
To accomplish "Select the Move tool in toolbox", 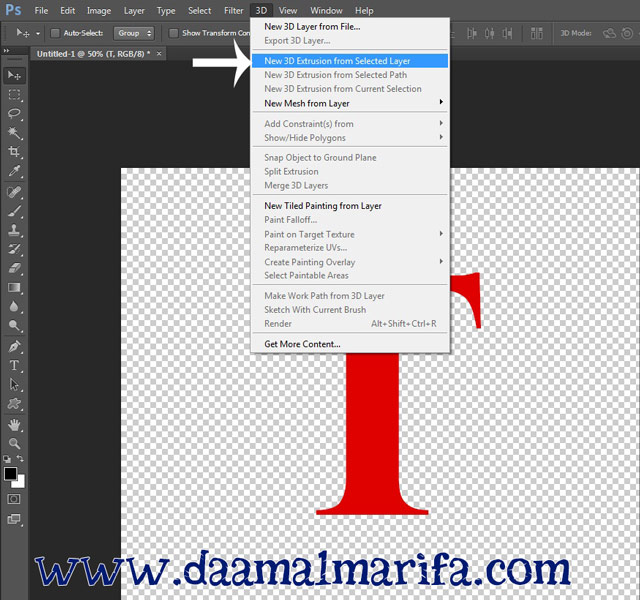I will [14, 76].
